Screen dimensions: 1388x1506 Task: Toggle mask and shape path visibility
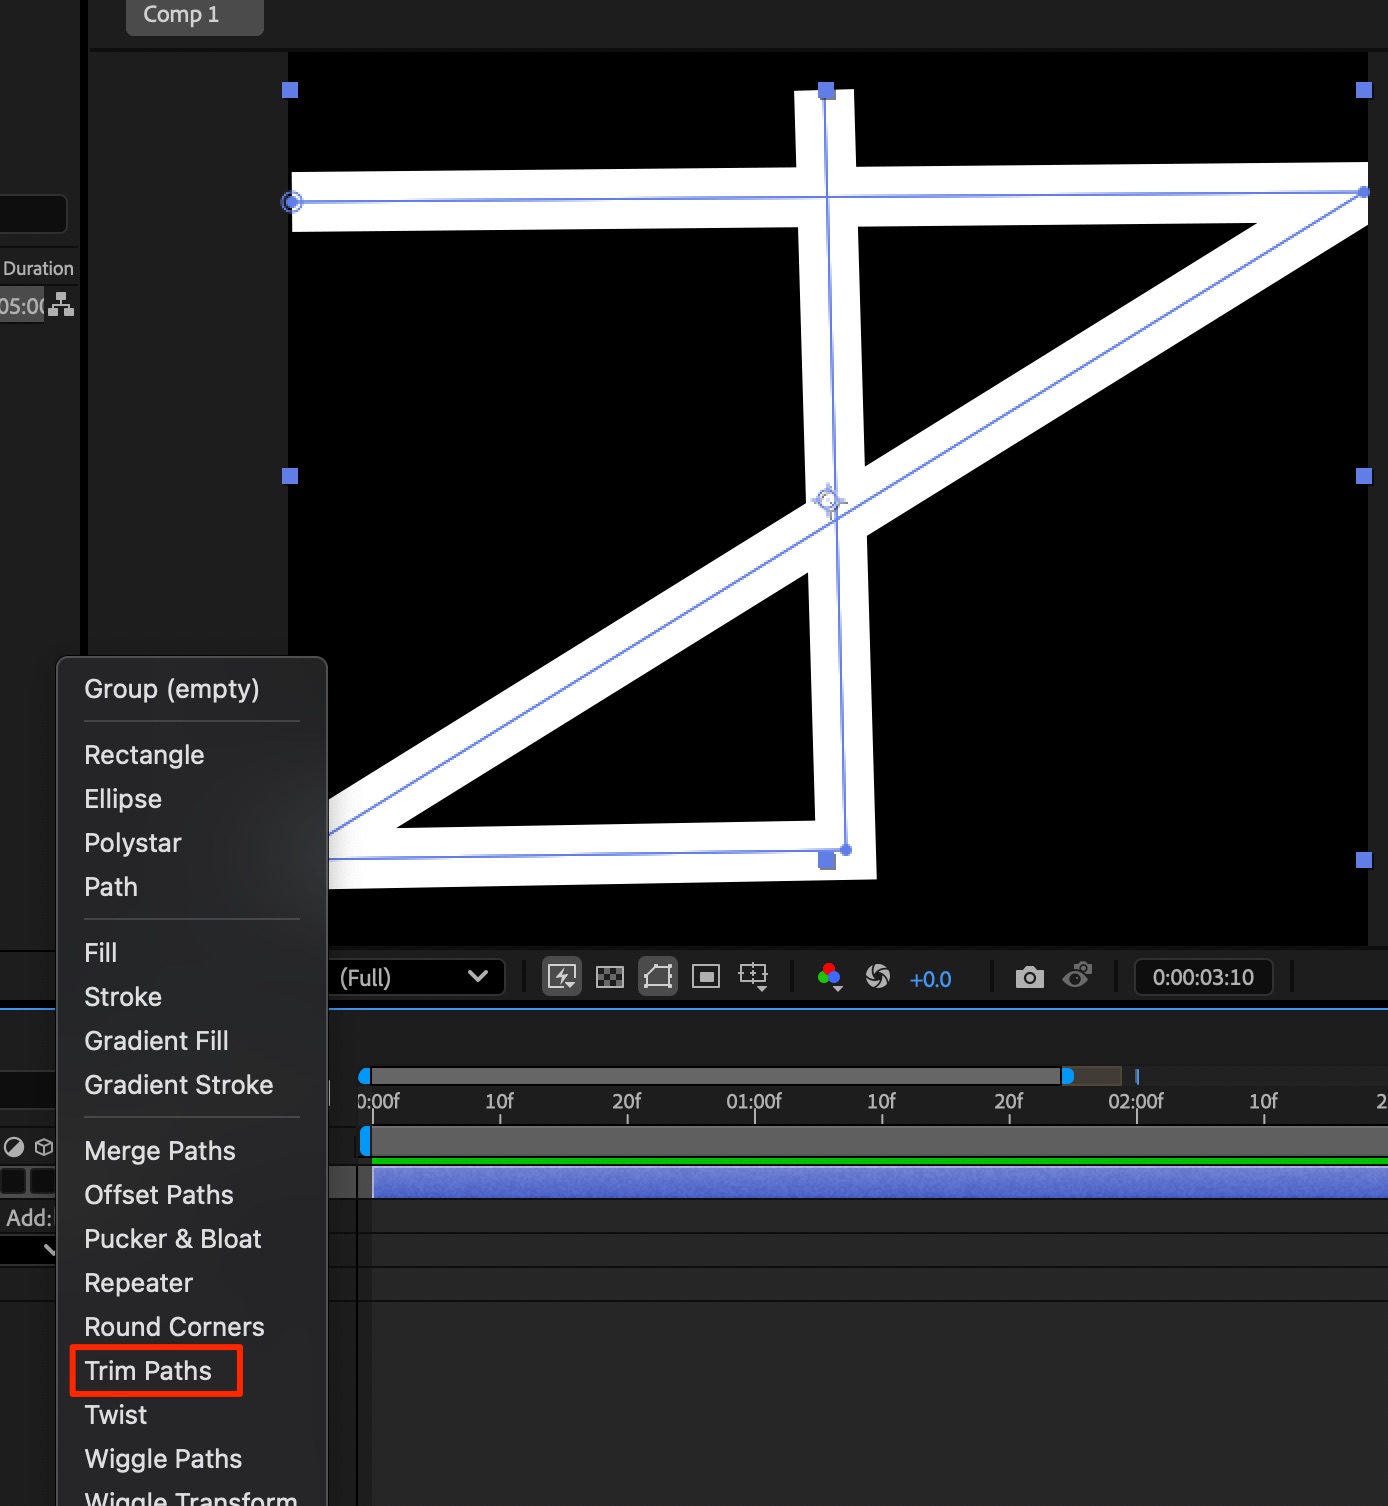coord(658,976)
